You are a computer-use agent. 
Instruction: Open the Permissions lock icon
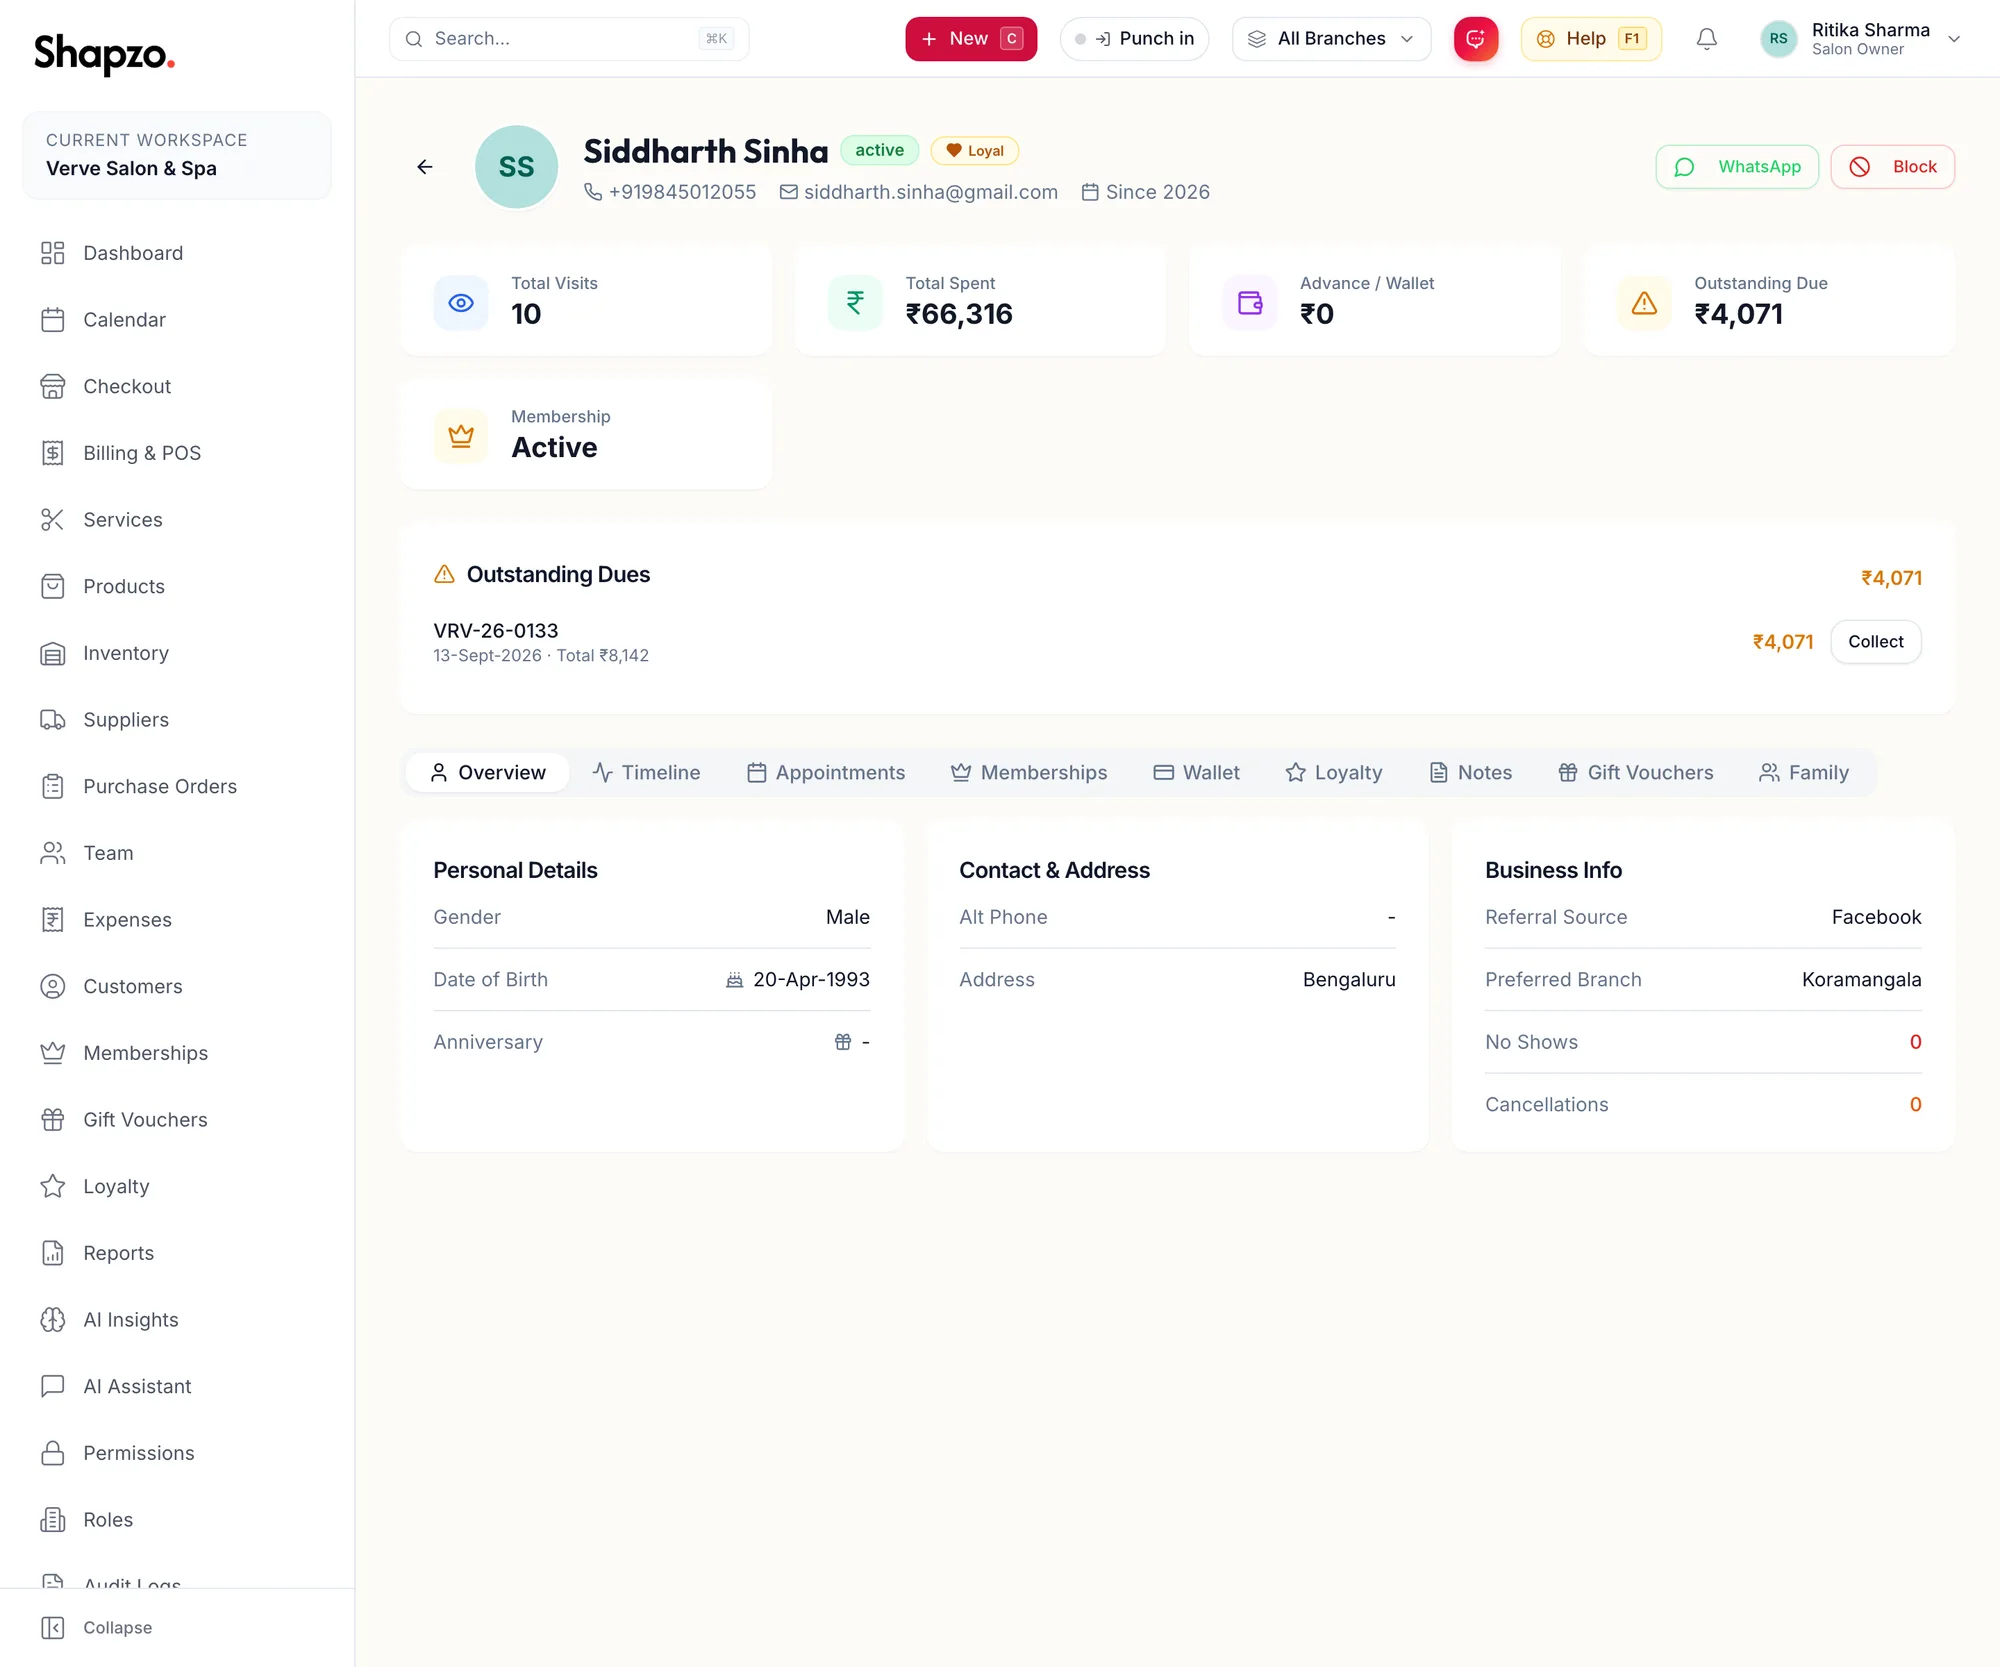click(x=53, y=1453)
